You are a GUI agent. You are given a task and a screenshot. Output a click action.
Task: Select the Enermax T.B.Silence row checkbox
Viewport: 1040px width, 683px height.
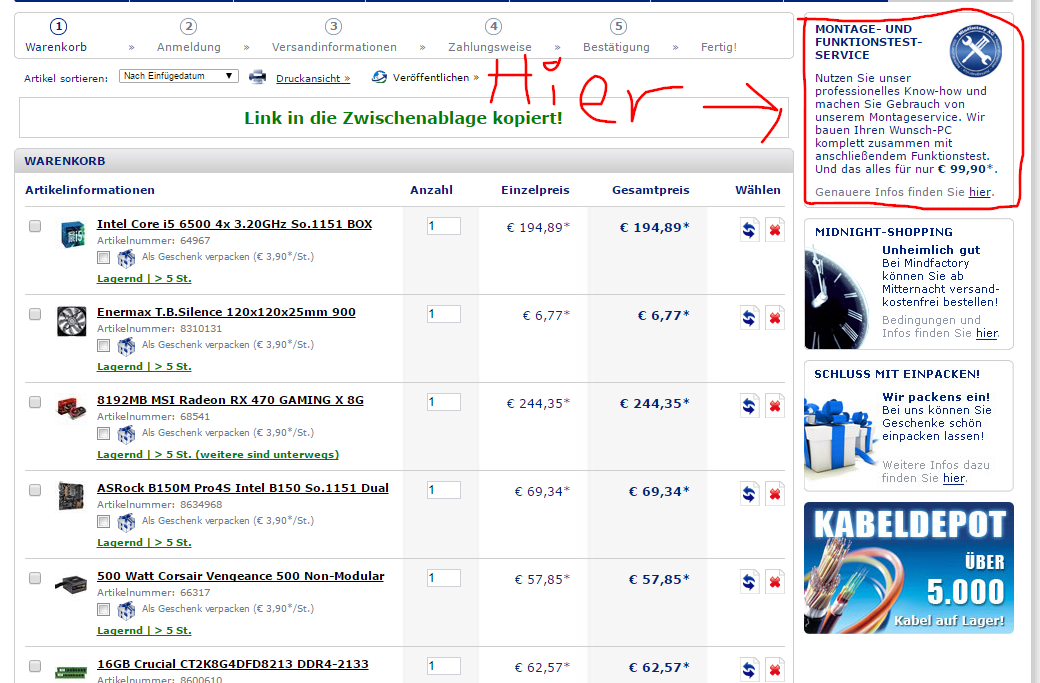coord(35,314)
